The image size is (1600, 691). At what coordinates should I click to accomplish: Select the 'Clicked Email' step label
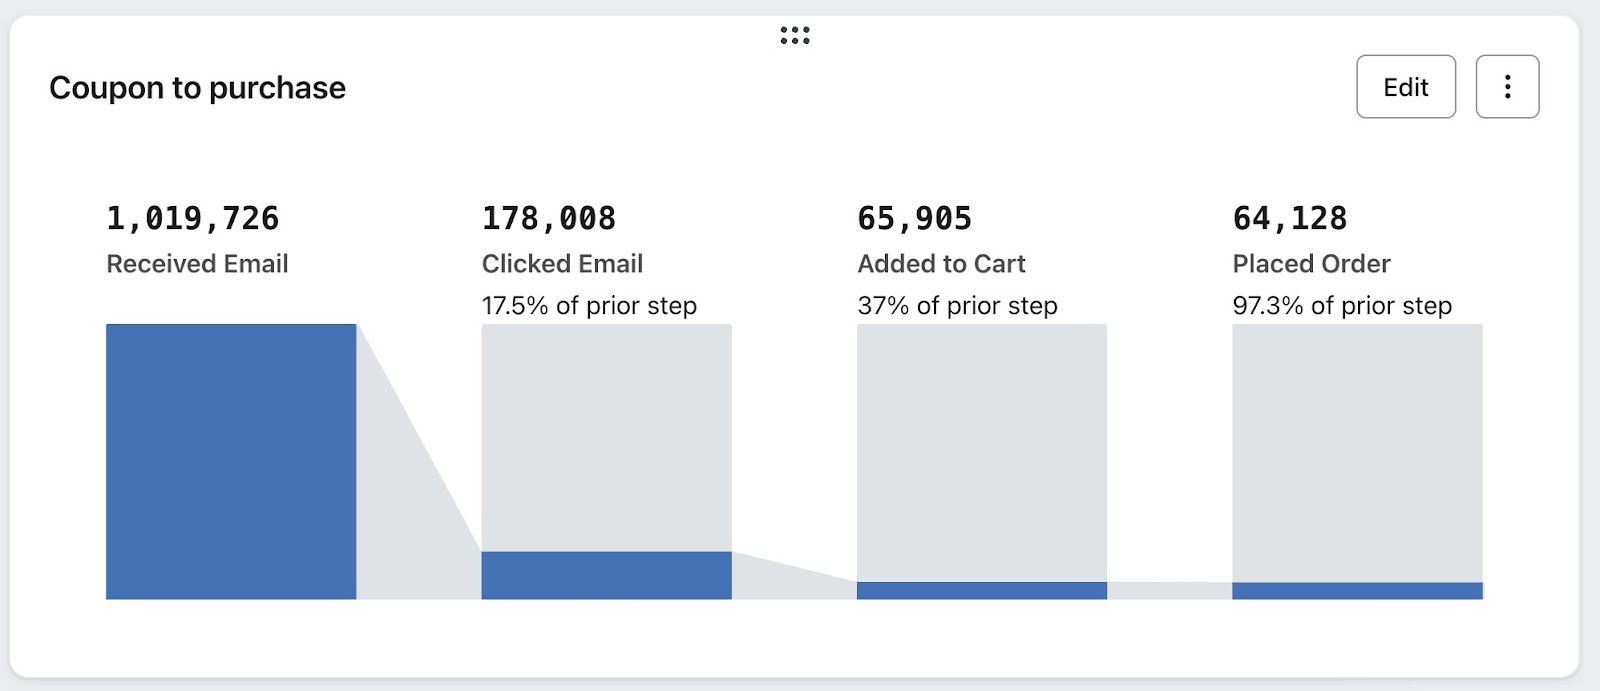[562, 264]
